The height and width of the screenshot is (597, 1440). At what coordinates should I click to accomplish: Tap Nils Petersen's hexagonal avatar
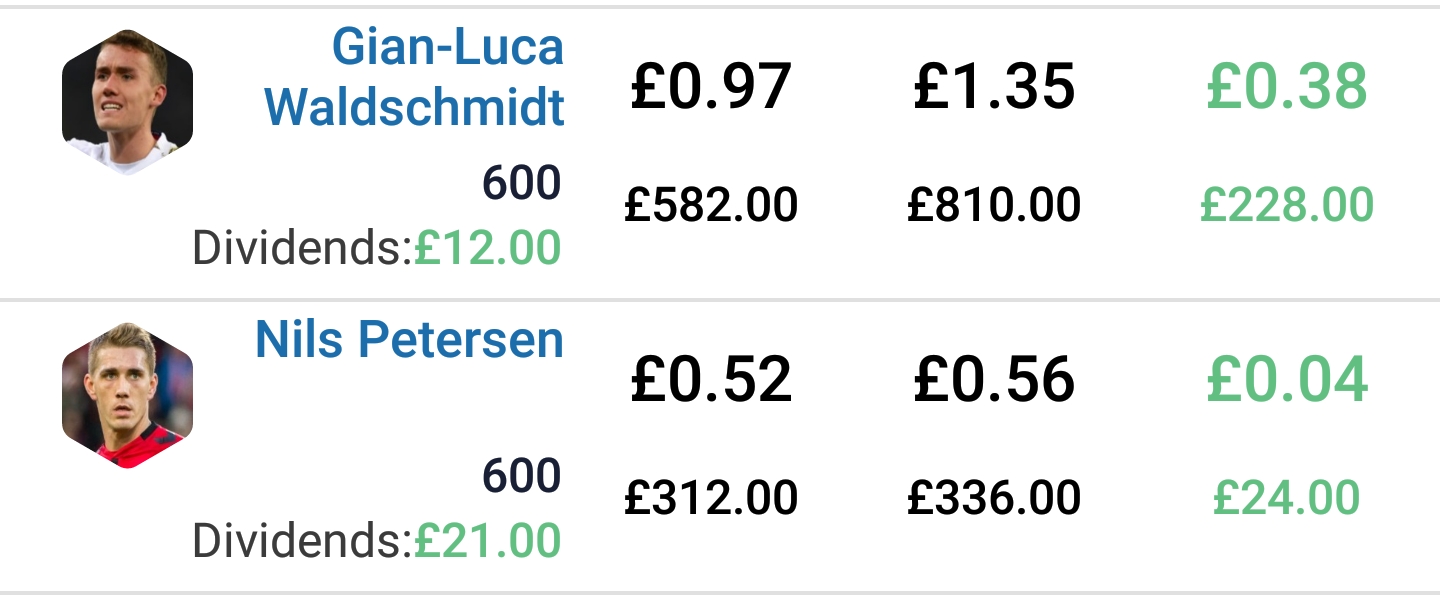(127, 396)
